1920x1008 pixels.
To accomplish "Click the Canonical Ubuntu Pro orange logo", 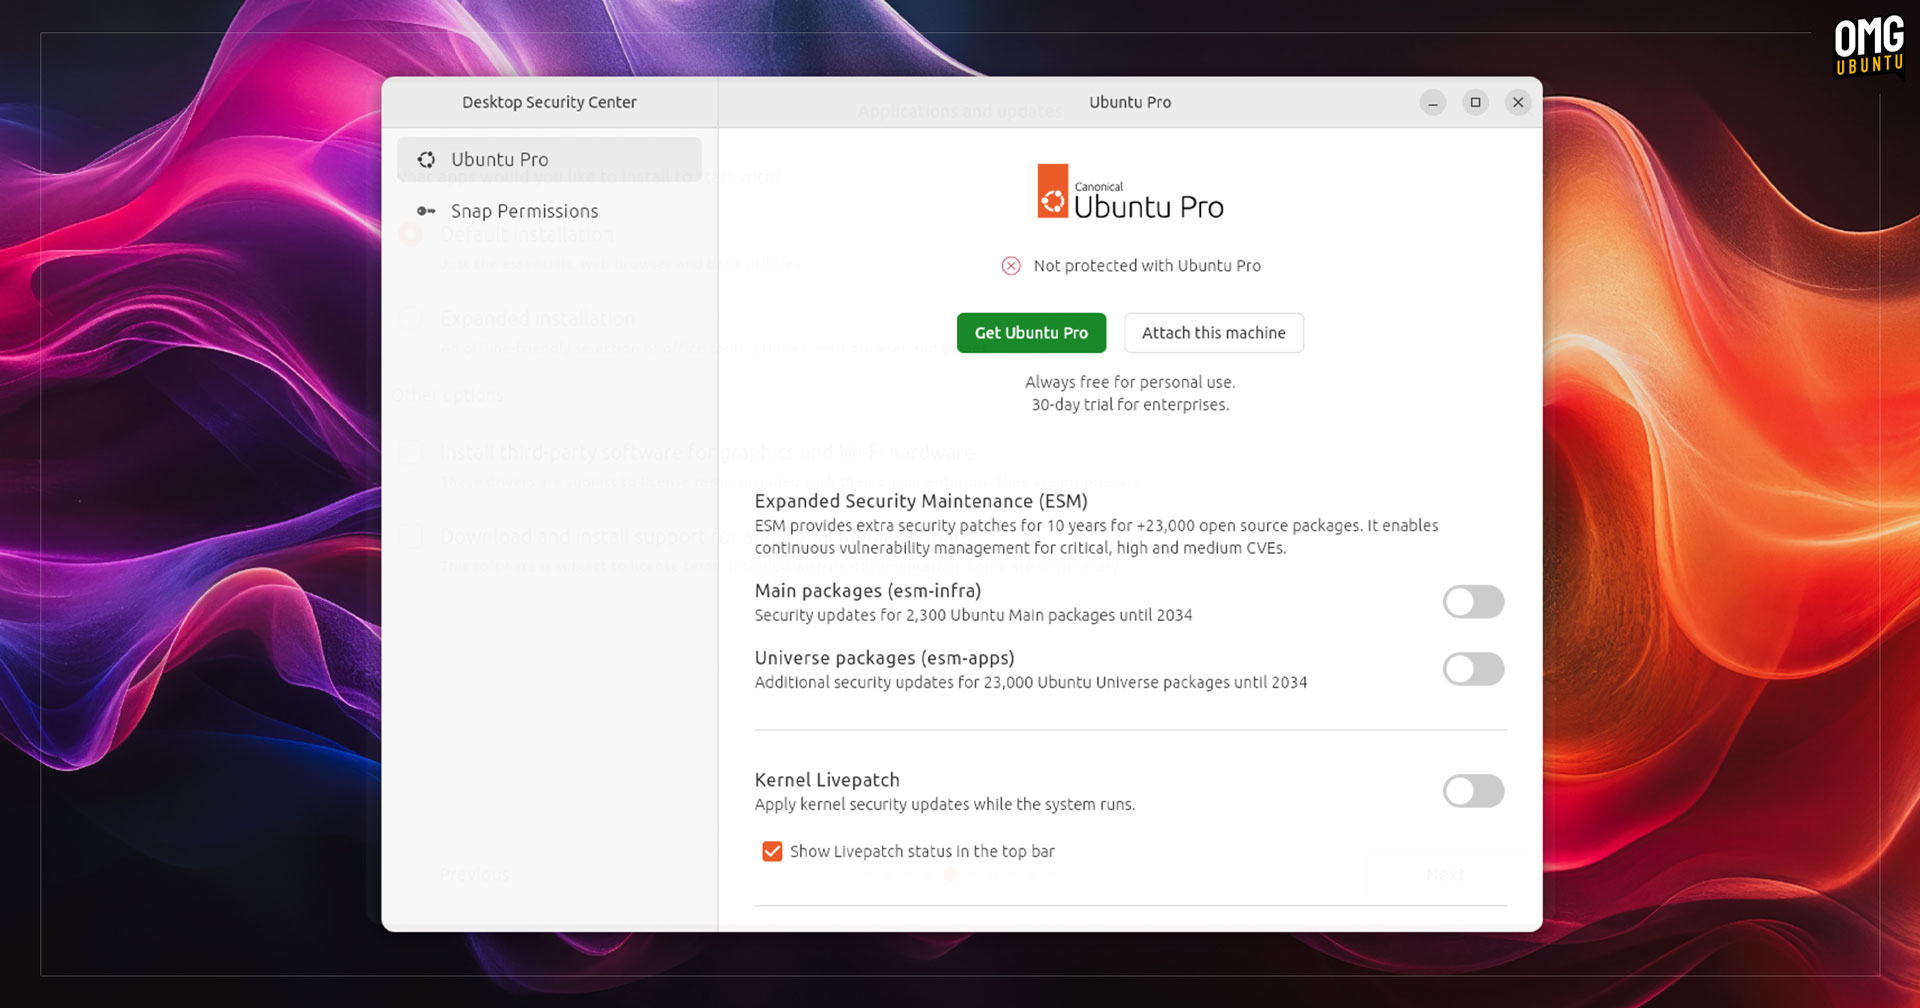I will point(1053,191).
